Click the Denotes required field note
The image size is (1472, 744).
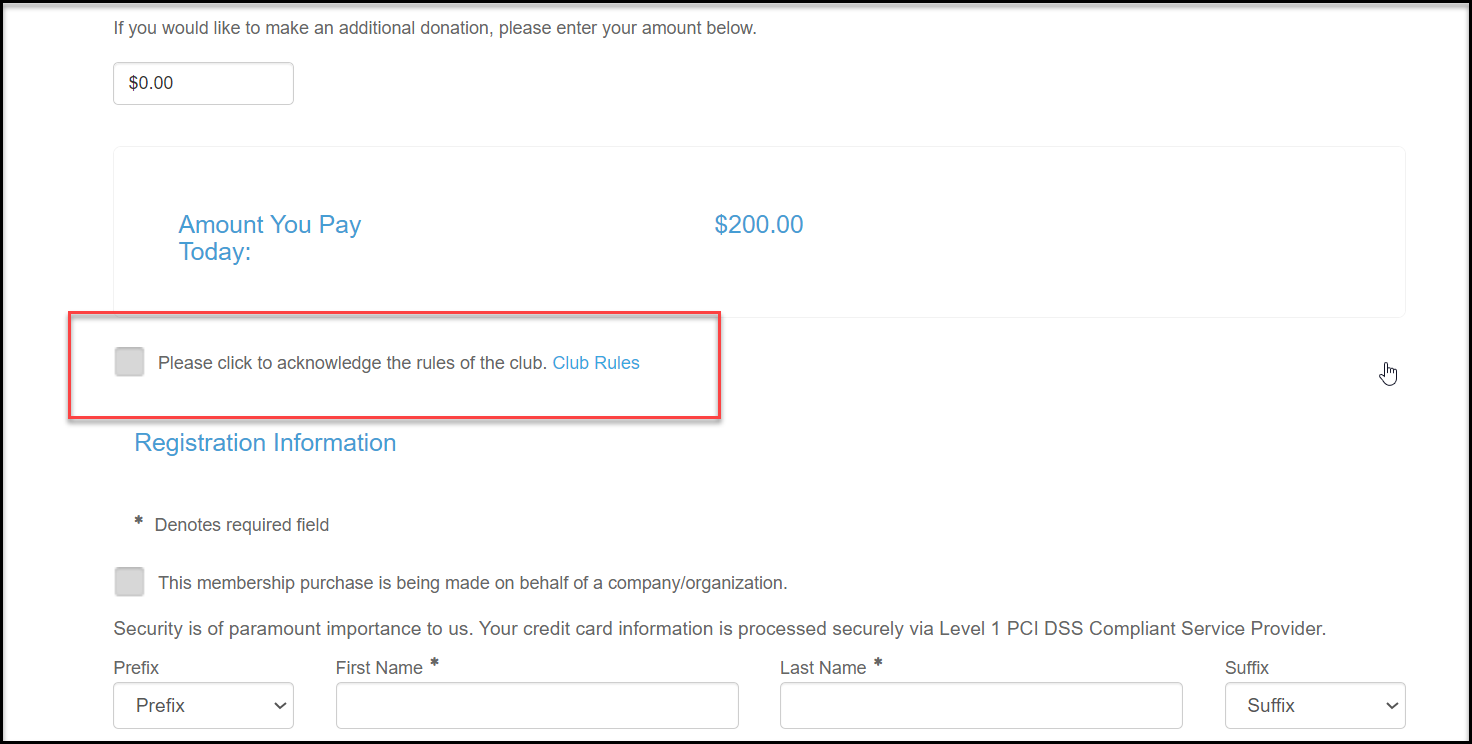241,525
